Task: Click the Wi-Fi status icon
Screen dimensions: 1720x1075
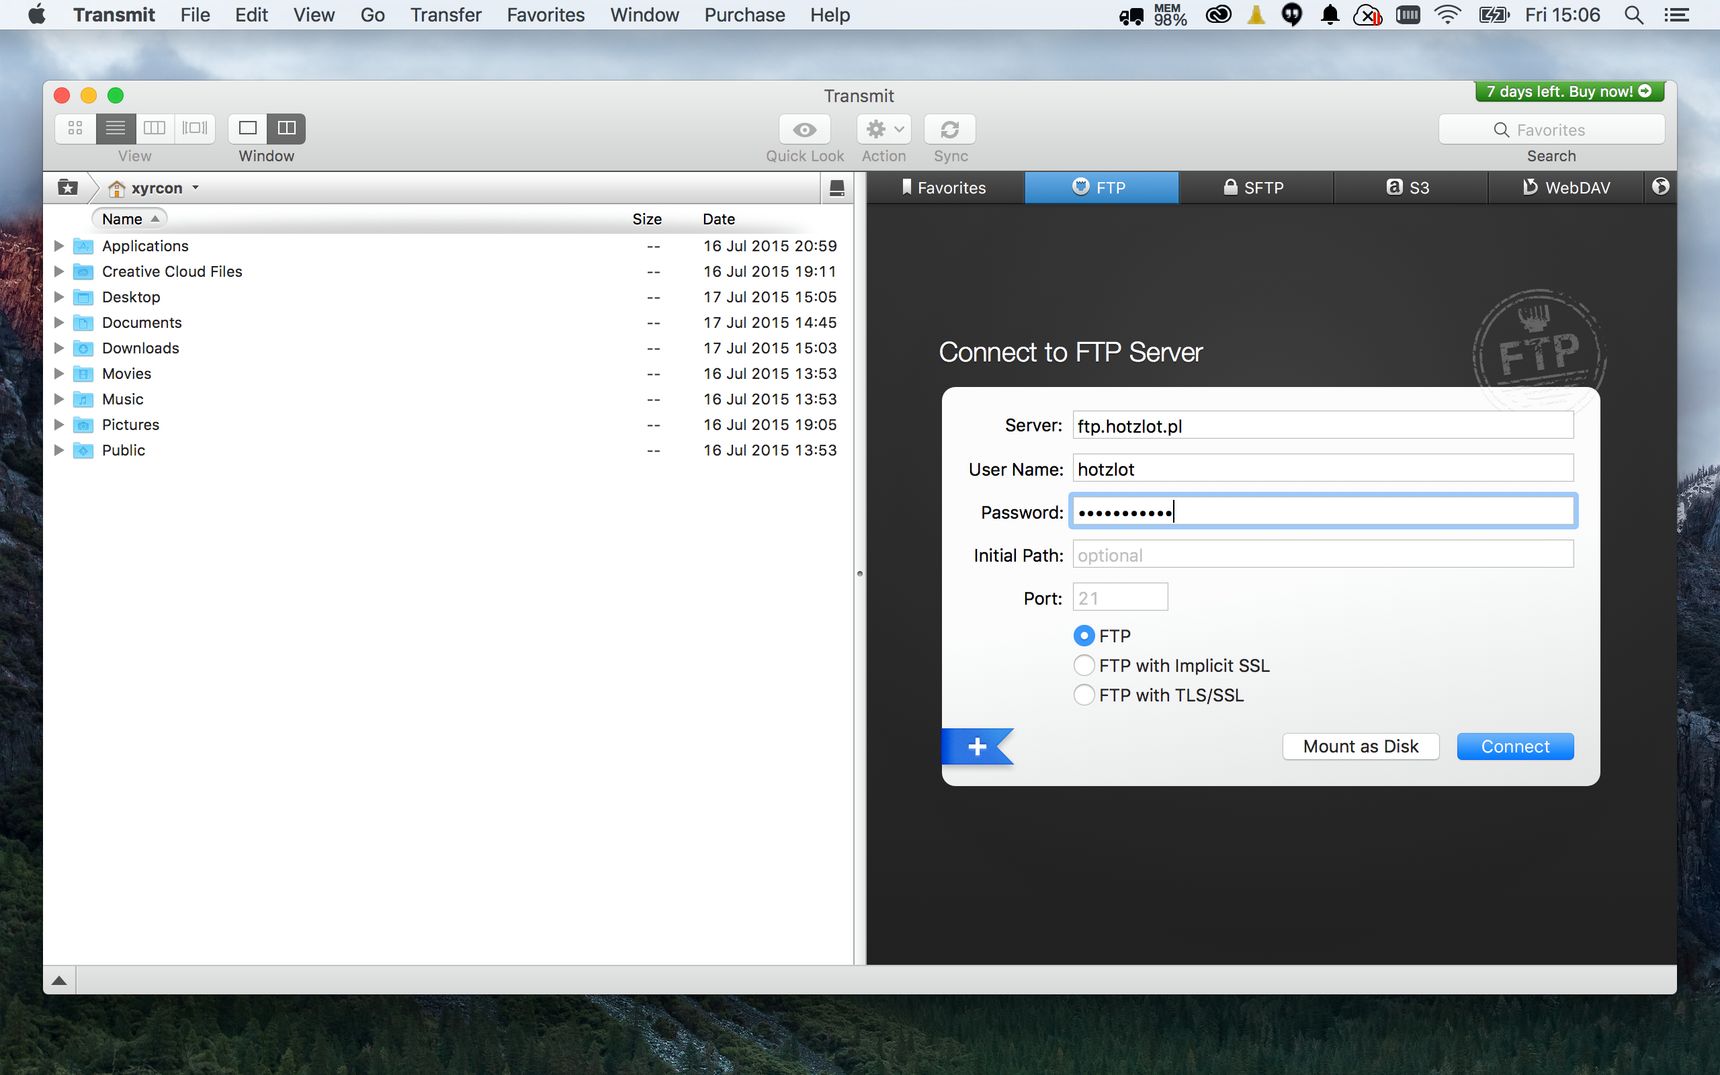Action: pyautogui.click(x=1447, y=15)
